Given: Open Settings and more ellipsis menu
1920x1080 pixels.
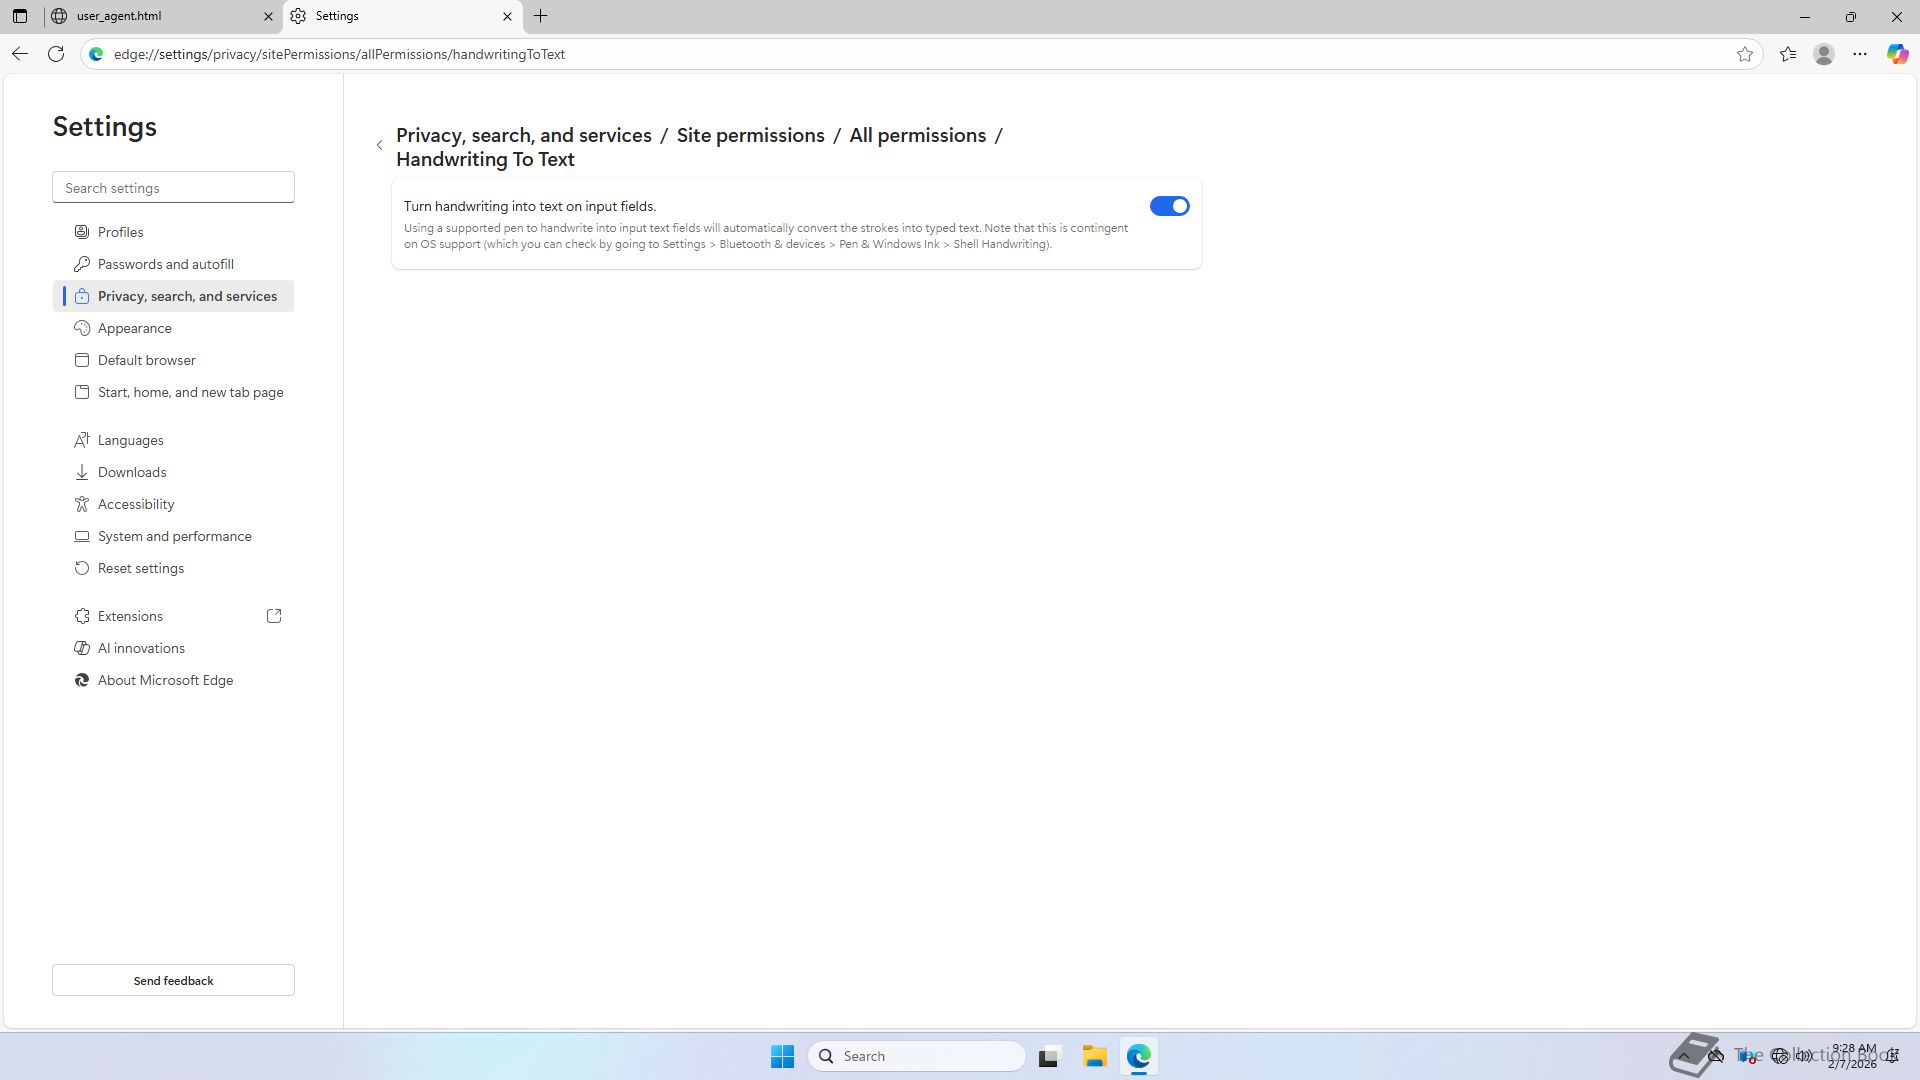Looking at the screenshot, I should tap(1860, 54).
